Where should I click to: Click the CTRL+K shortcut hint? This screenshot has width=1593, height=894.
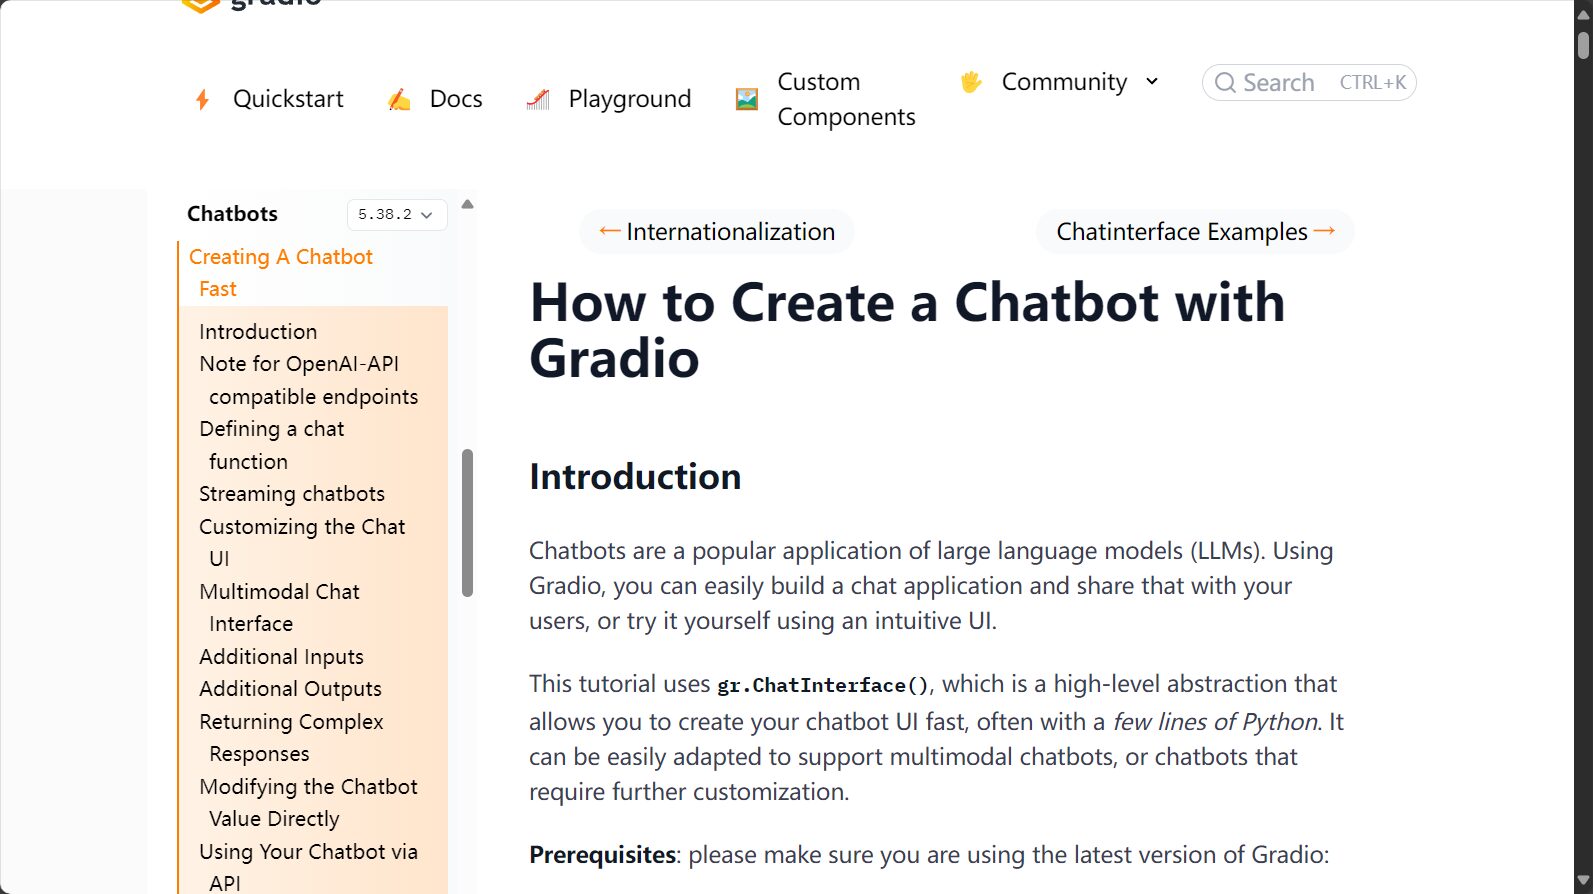pos(1372,83)
